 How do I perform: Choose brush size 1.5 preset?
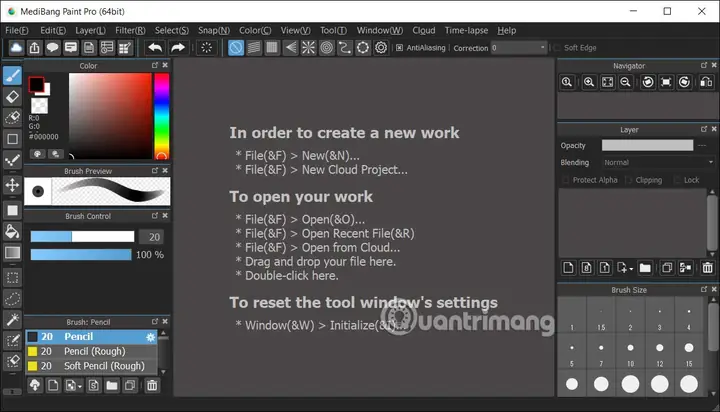point(601,317)
